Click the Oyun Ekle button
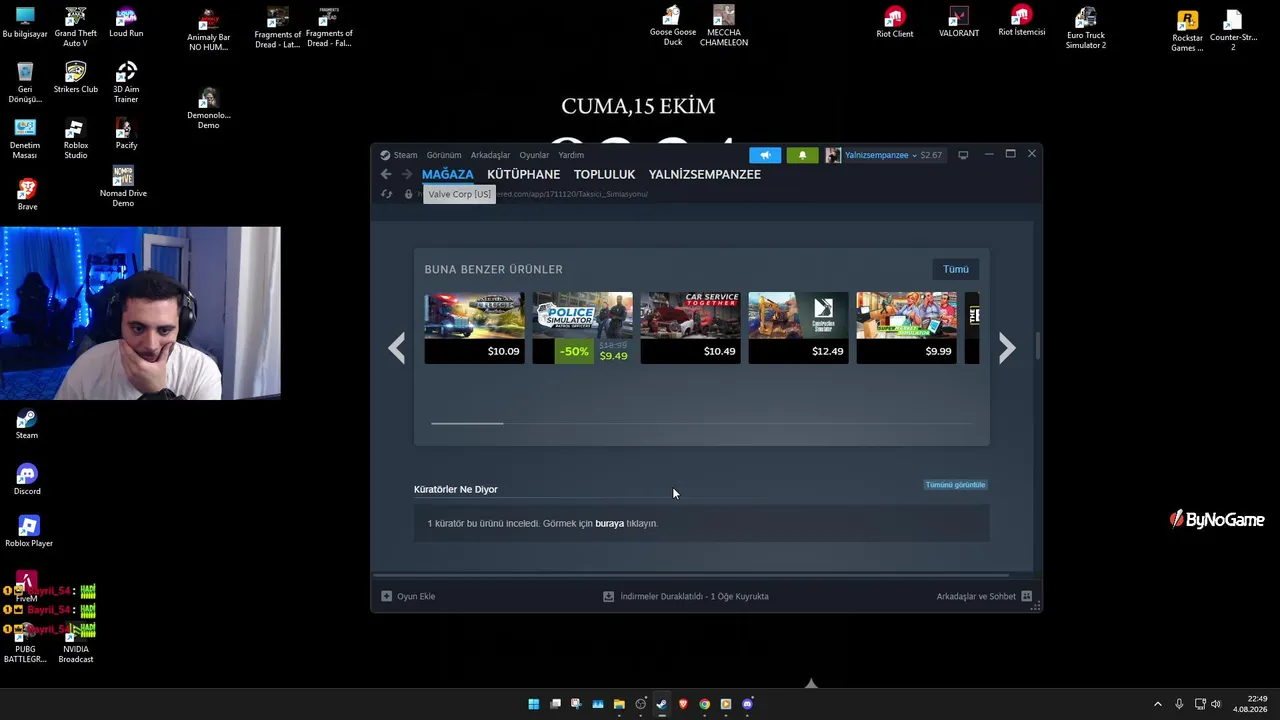The image size is (1280, 720). (408, 596)
